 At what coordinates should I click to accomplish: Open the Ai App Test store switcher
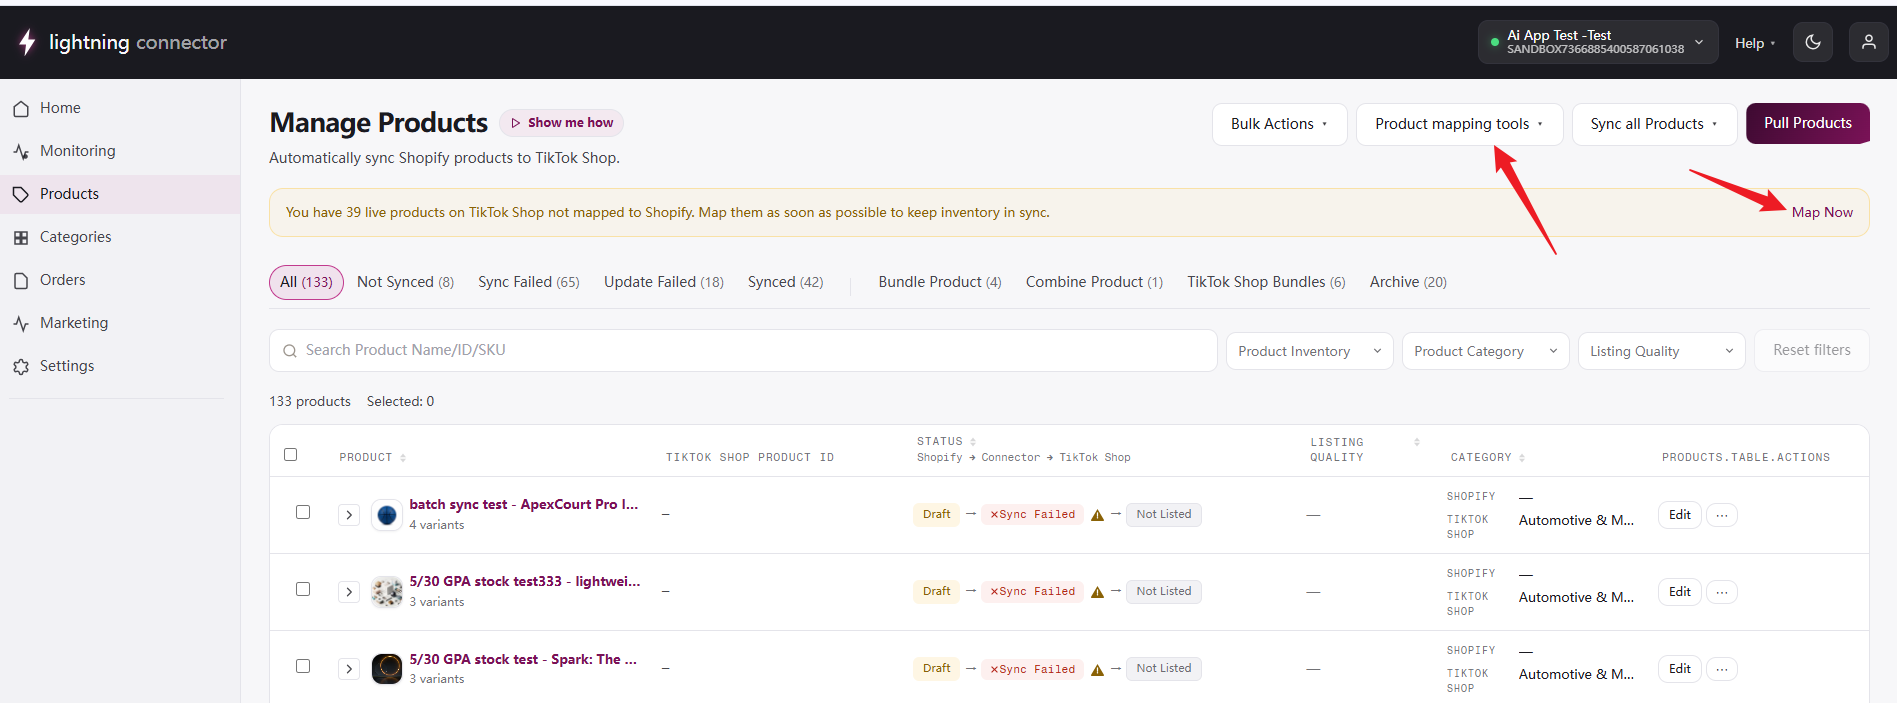[1597, 42]
